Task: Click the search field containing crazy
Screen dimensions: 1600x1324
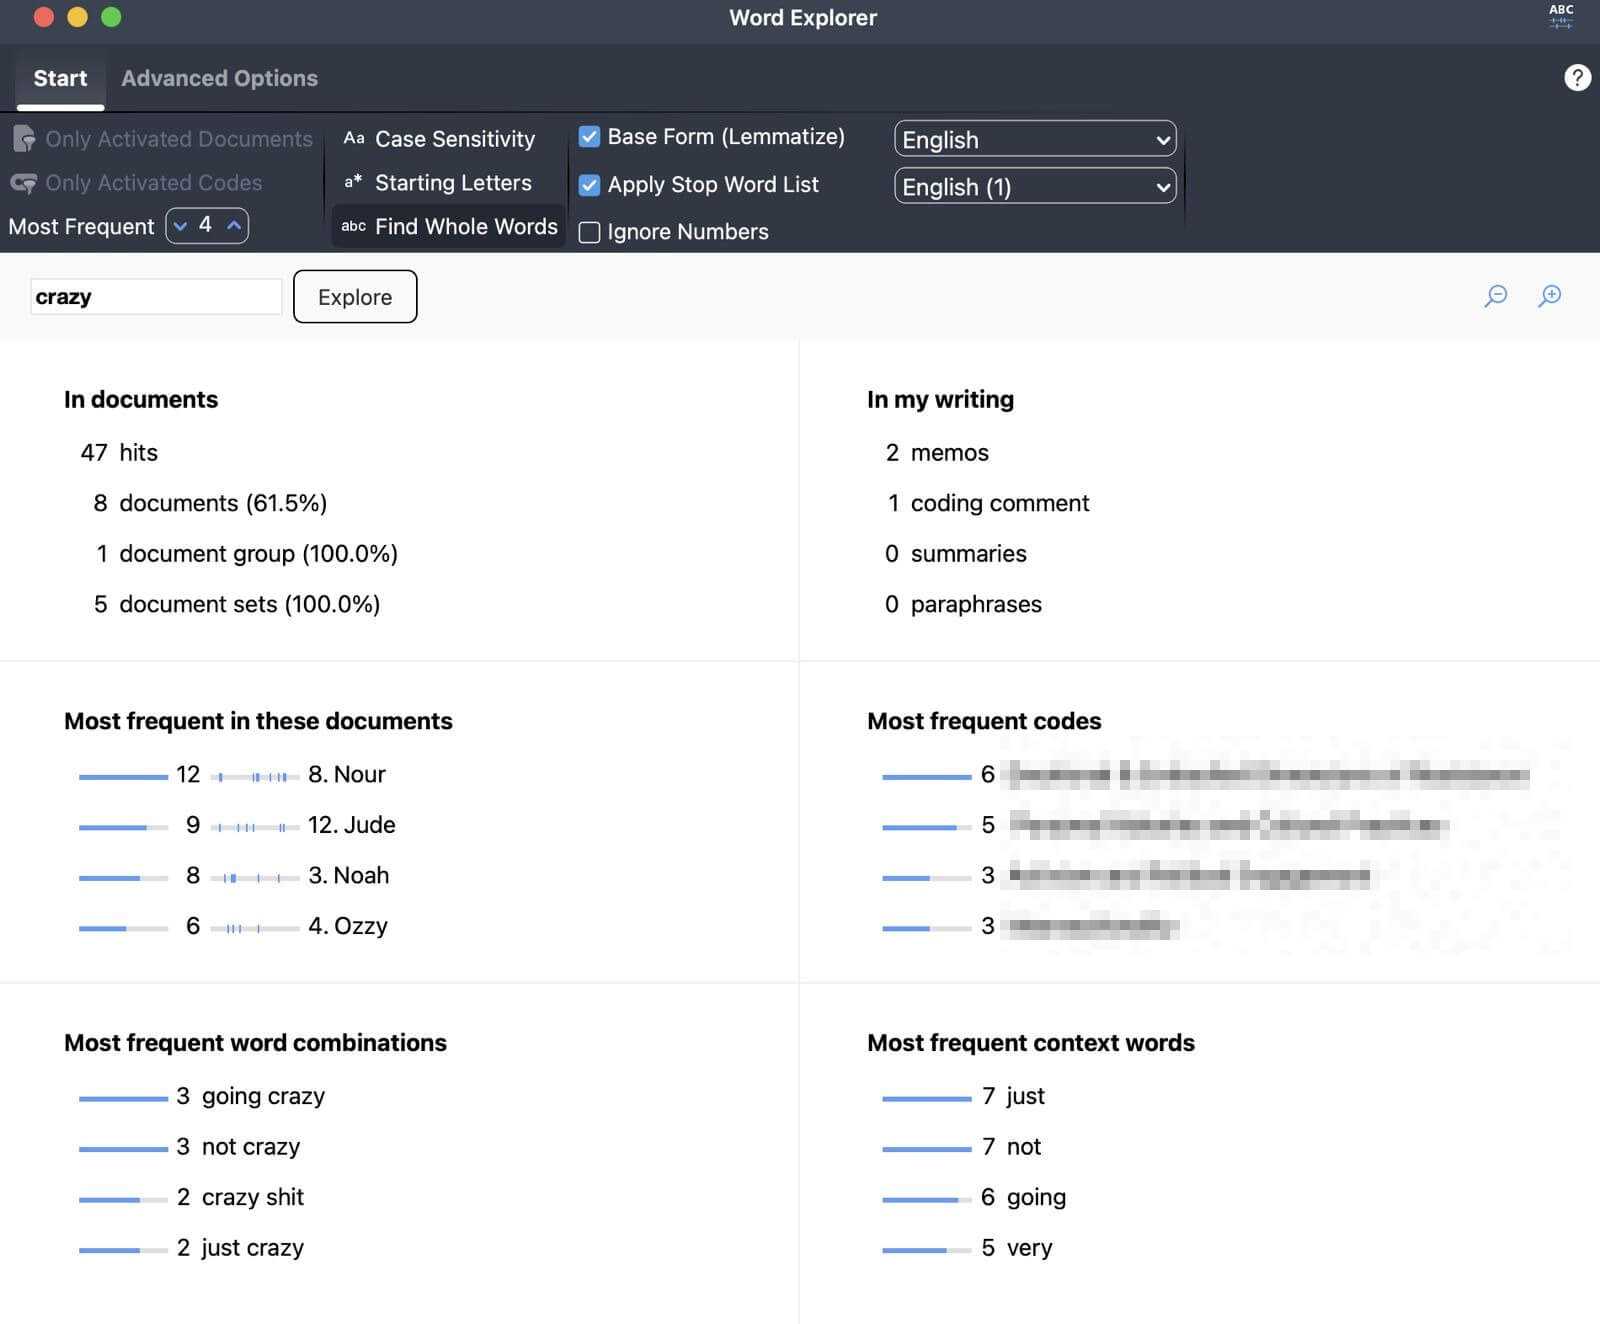Action: pos(156,297)
